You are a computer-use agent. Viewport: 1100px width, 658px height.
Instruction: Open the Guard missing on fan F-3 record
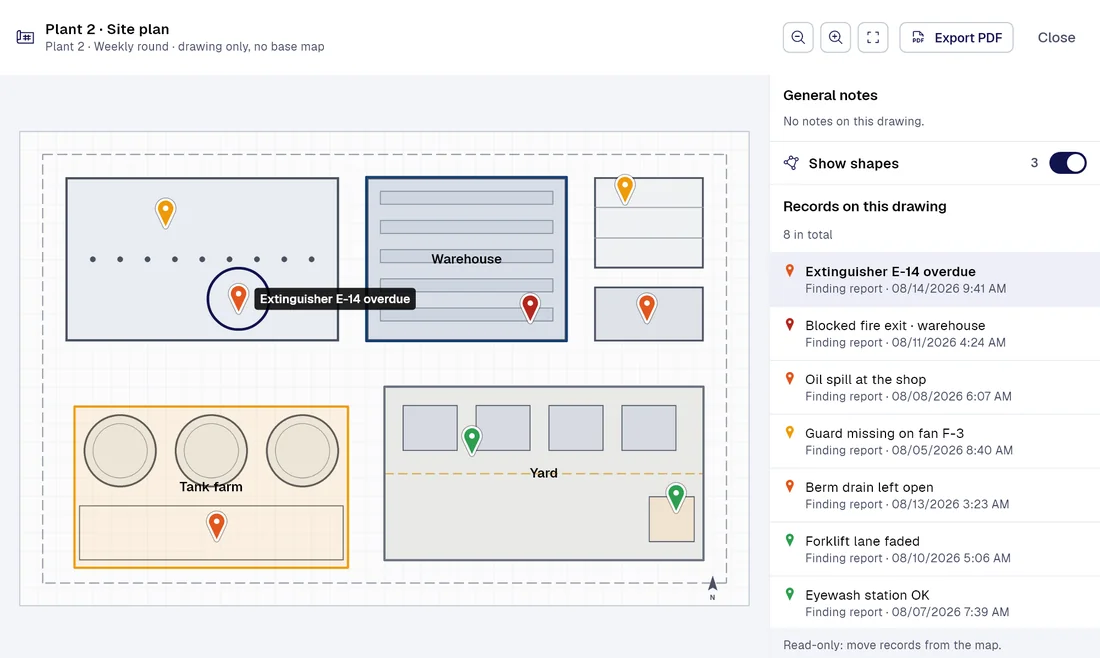[934, 441]
